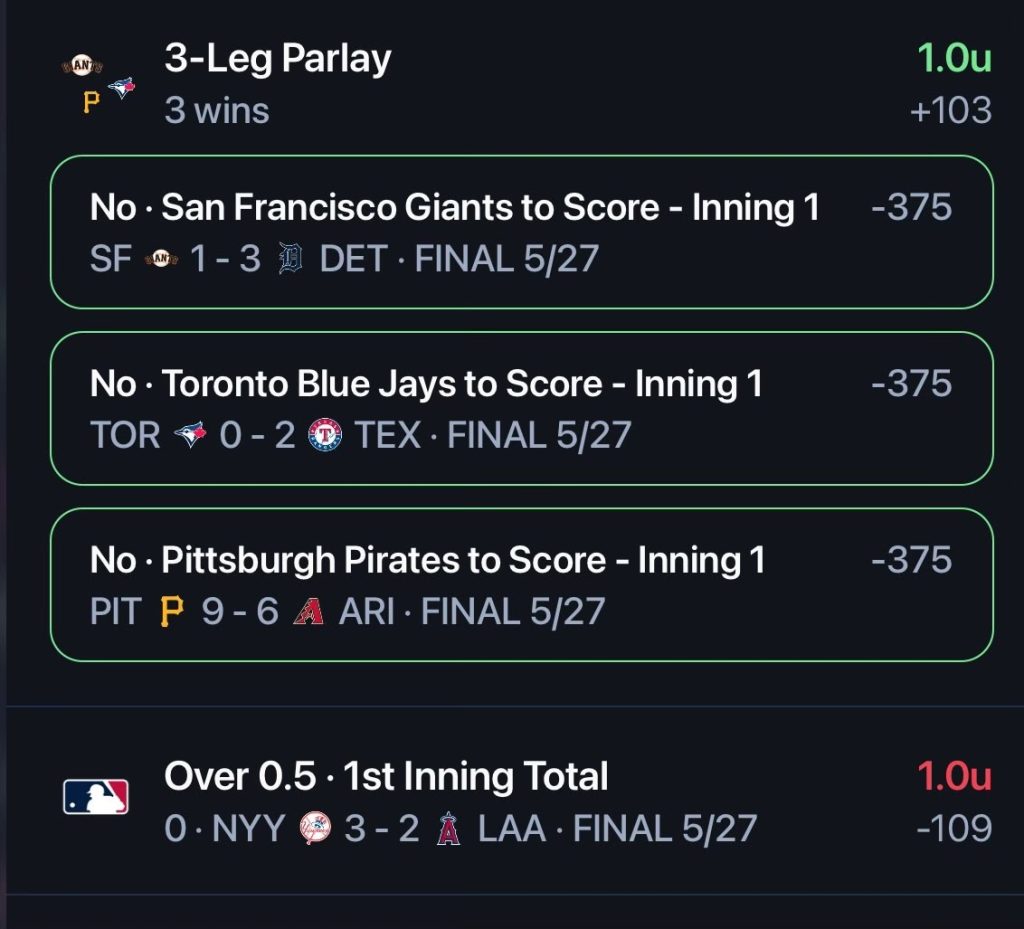Click the -109 odds on the Yankees bet
The height and width of the screenshot is (929, 1024).
click(954, 828)
